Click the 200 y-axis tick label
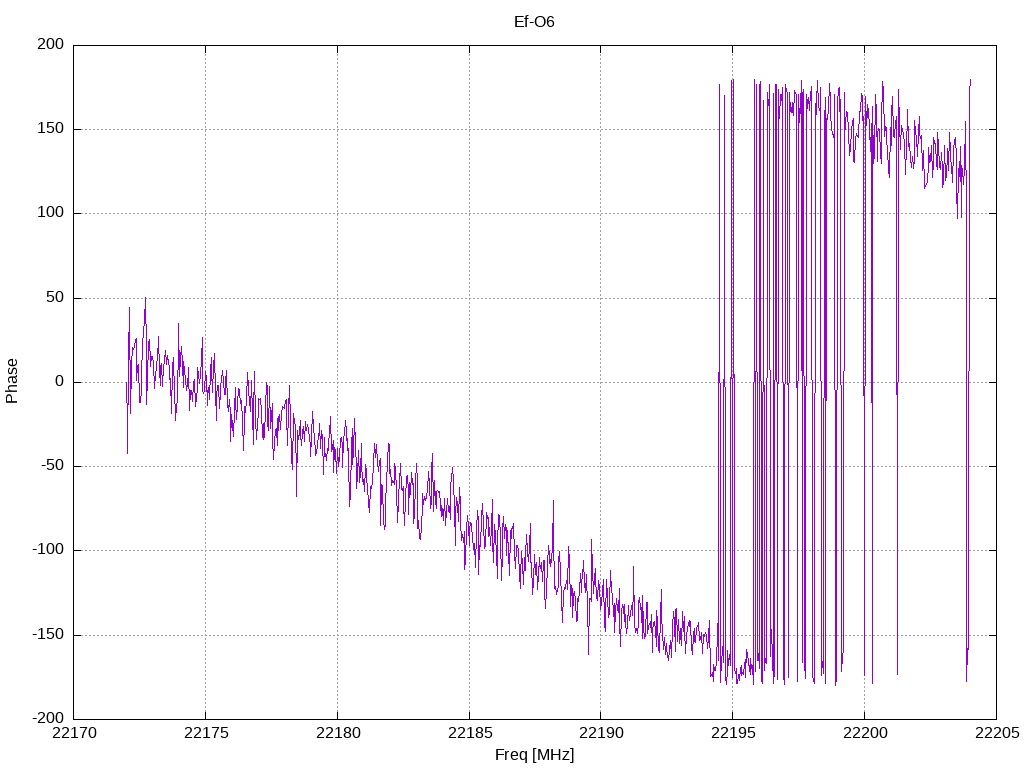The height and width of the screenshot is (768, 1024). pos(51,44)
